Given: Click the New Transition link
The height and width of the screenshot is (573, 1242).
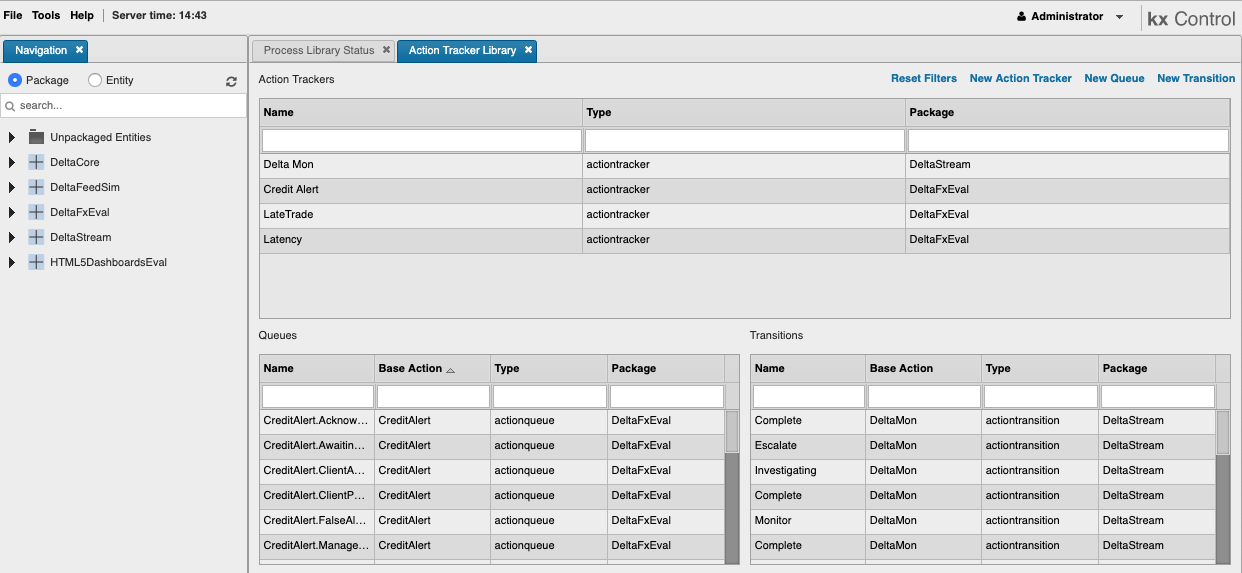Looking at the screenshot, I should point(1196,78).
